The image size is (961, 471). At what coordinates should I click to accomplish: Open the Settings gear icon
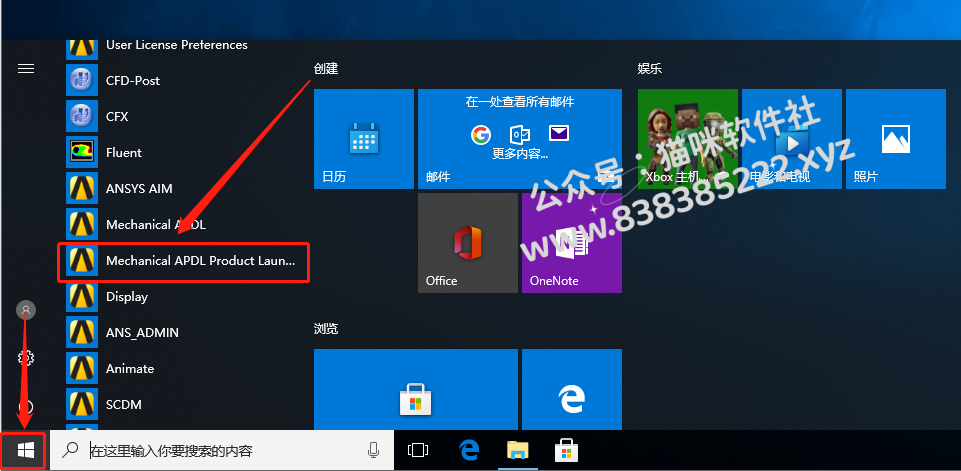(x=26, y=358)
